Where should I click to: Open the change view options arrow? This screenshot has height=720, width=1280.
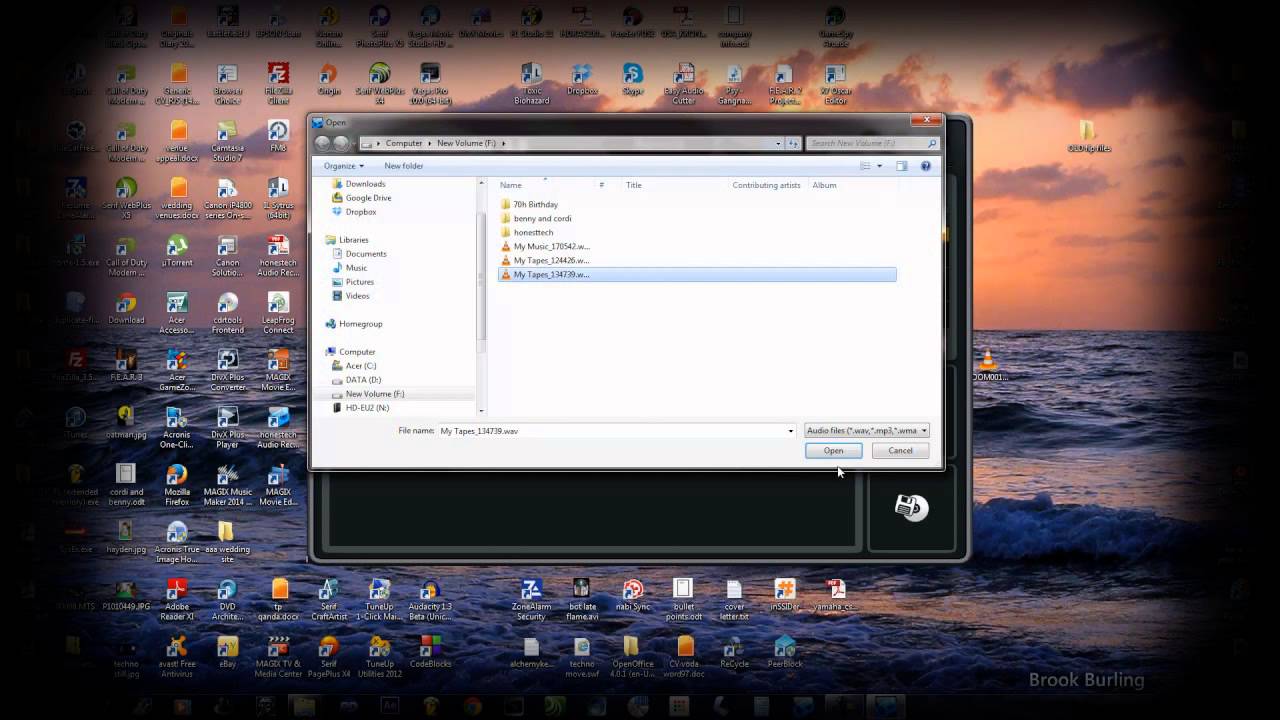pos(880,166)
